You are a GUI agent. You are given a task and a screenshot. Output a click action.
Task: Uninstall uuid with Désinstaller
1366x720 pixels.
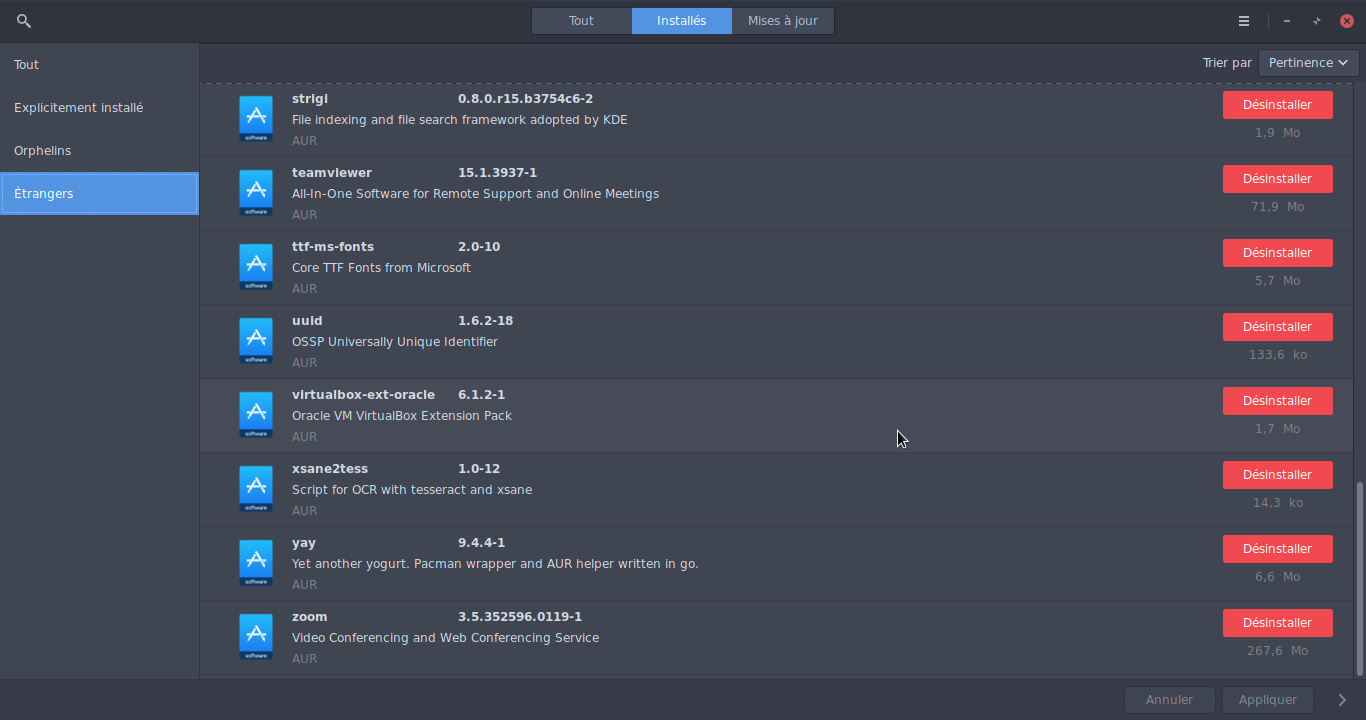tap(1278, 327)
